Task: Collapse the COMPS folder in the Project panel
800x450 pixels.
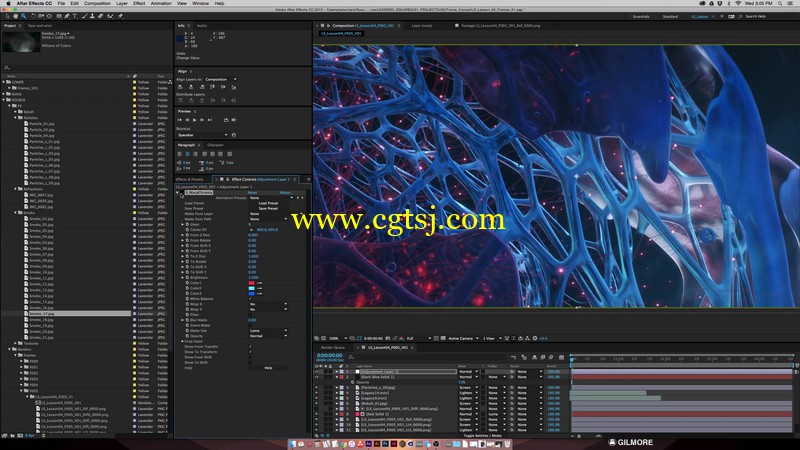Action: 4,82
